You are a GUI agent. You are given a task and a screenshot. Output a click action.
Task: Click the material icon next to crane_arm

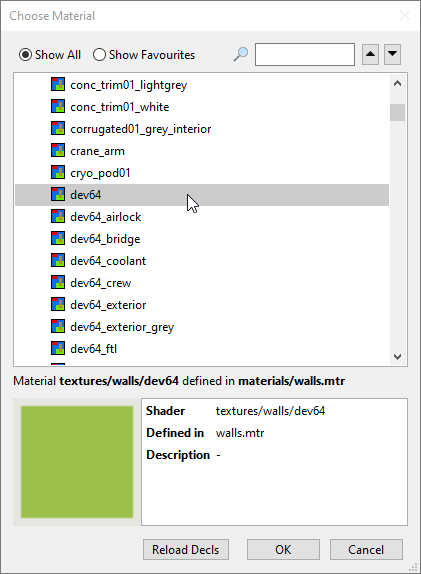pos(58,150)
